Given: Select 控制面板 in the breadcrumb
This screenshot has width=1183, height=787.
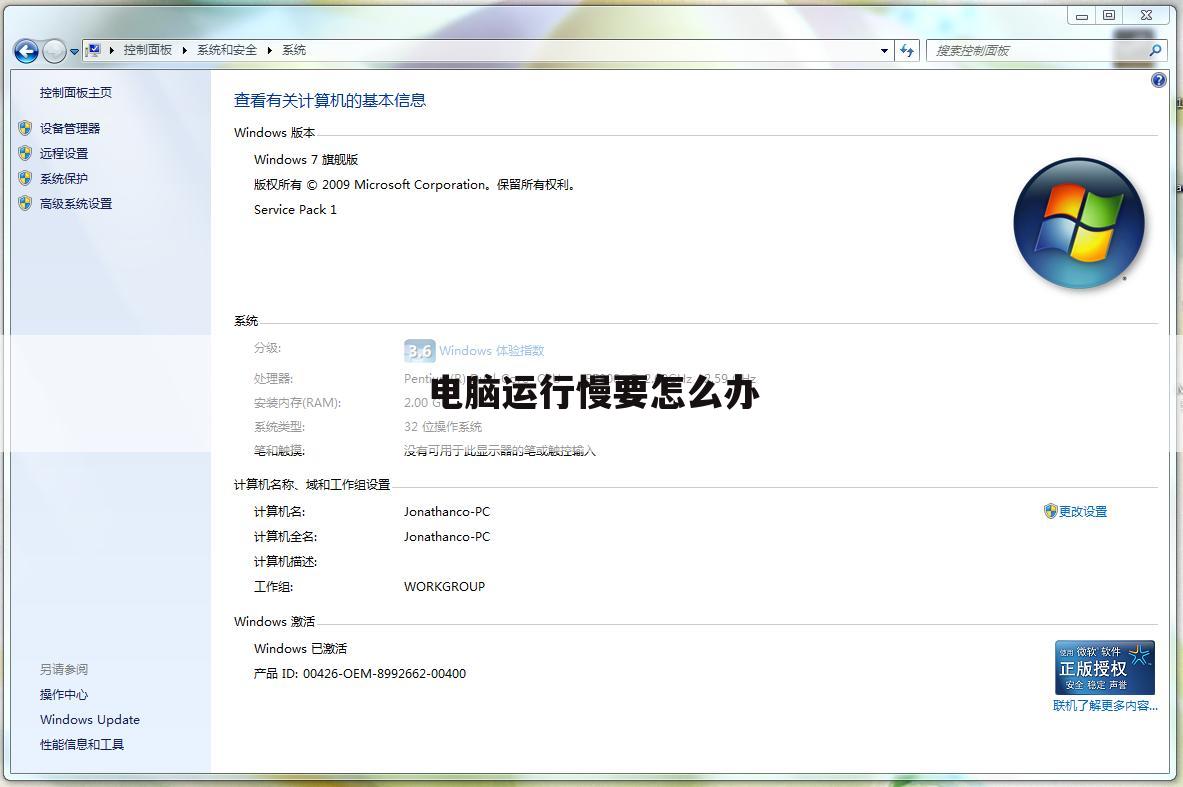Looking at the screenshot, I should 148,50.
